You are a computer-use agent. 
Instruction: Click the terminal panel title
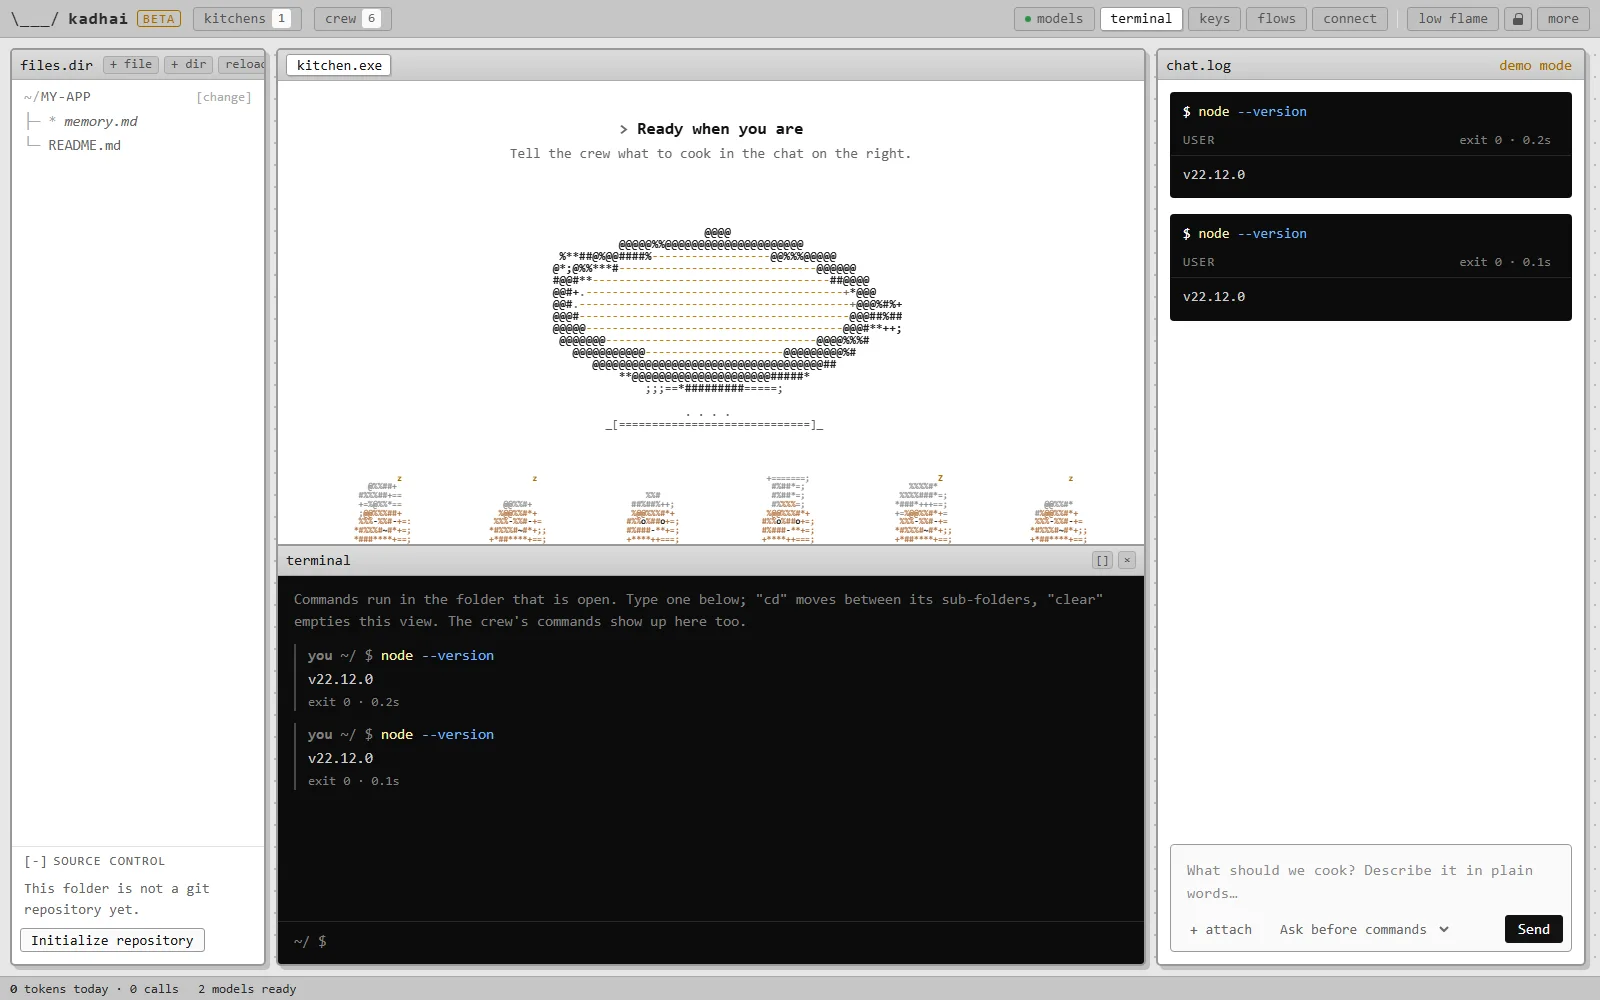318,561
